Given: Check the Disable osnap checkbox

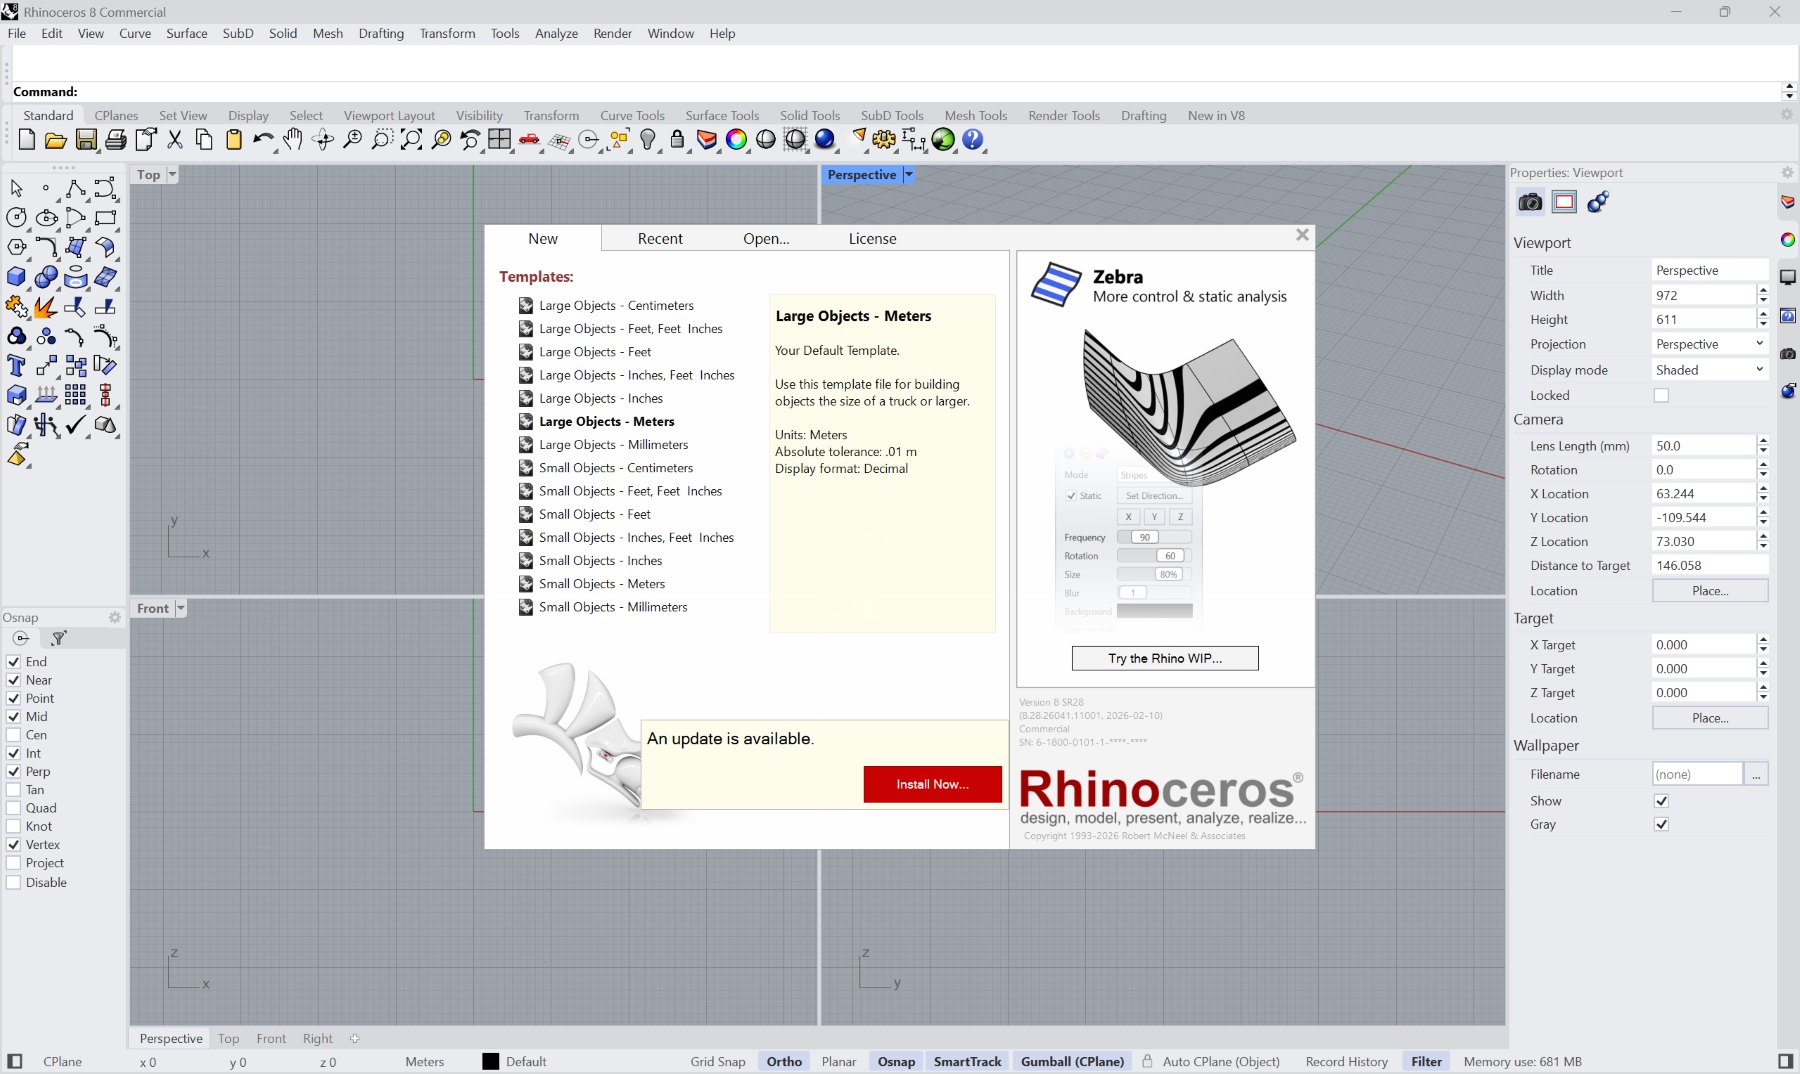Looking at the screenshot, I should [14, 883].
